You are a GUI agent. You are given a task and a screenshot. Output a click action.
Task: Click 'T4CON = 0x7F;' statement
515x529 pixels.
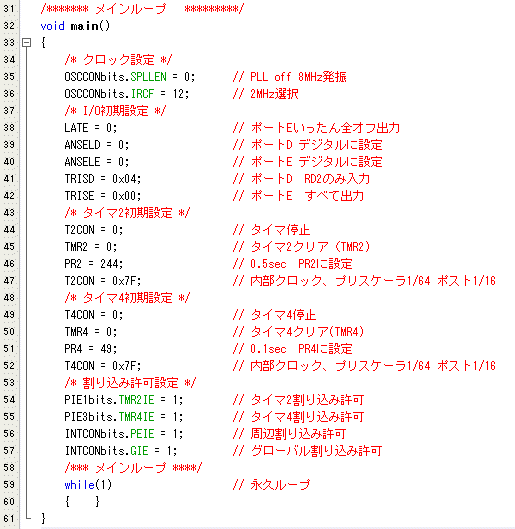(x=103, y=366)
